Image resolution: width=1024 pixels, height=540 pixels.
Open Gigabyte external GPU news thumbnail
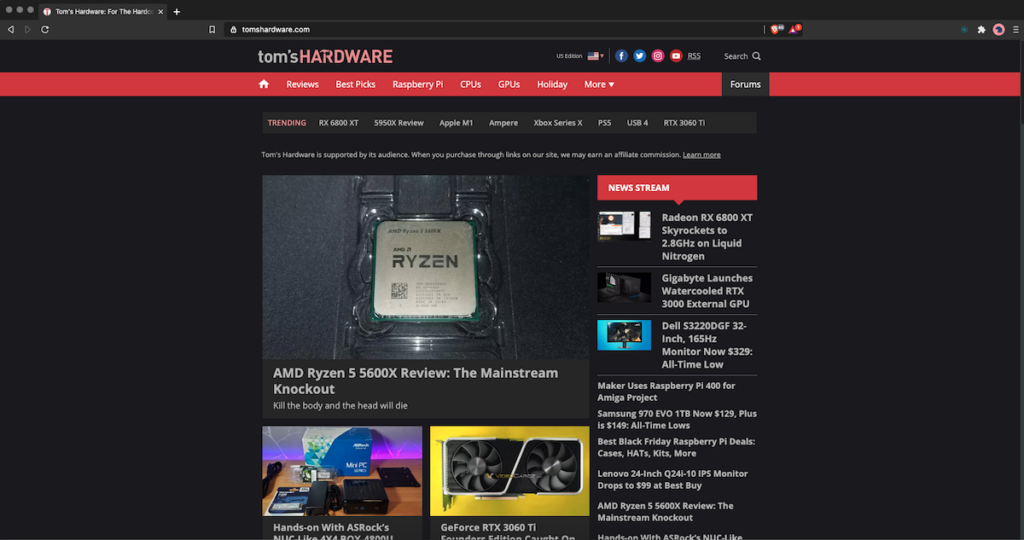[624, 287]
